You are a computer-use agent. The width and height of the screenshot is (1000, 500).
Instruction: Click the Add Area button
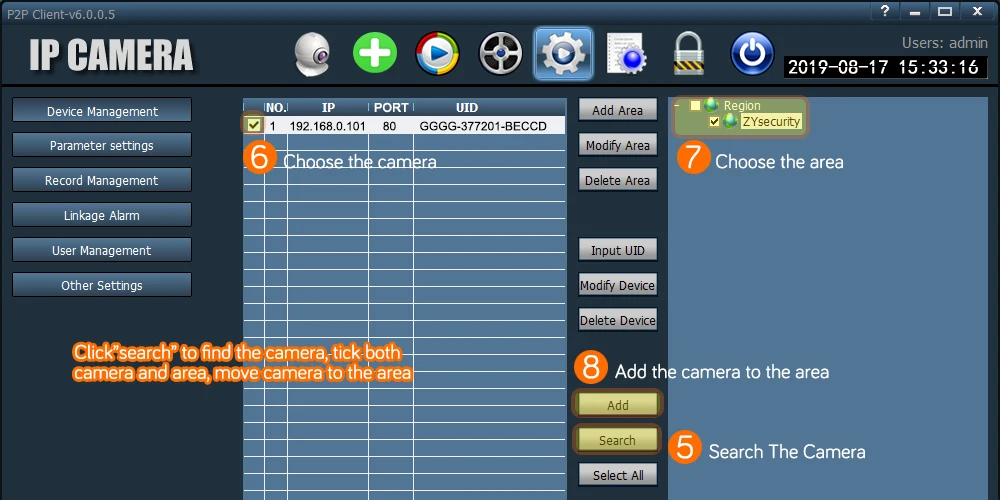tap(617, 110)
